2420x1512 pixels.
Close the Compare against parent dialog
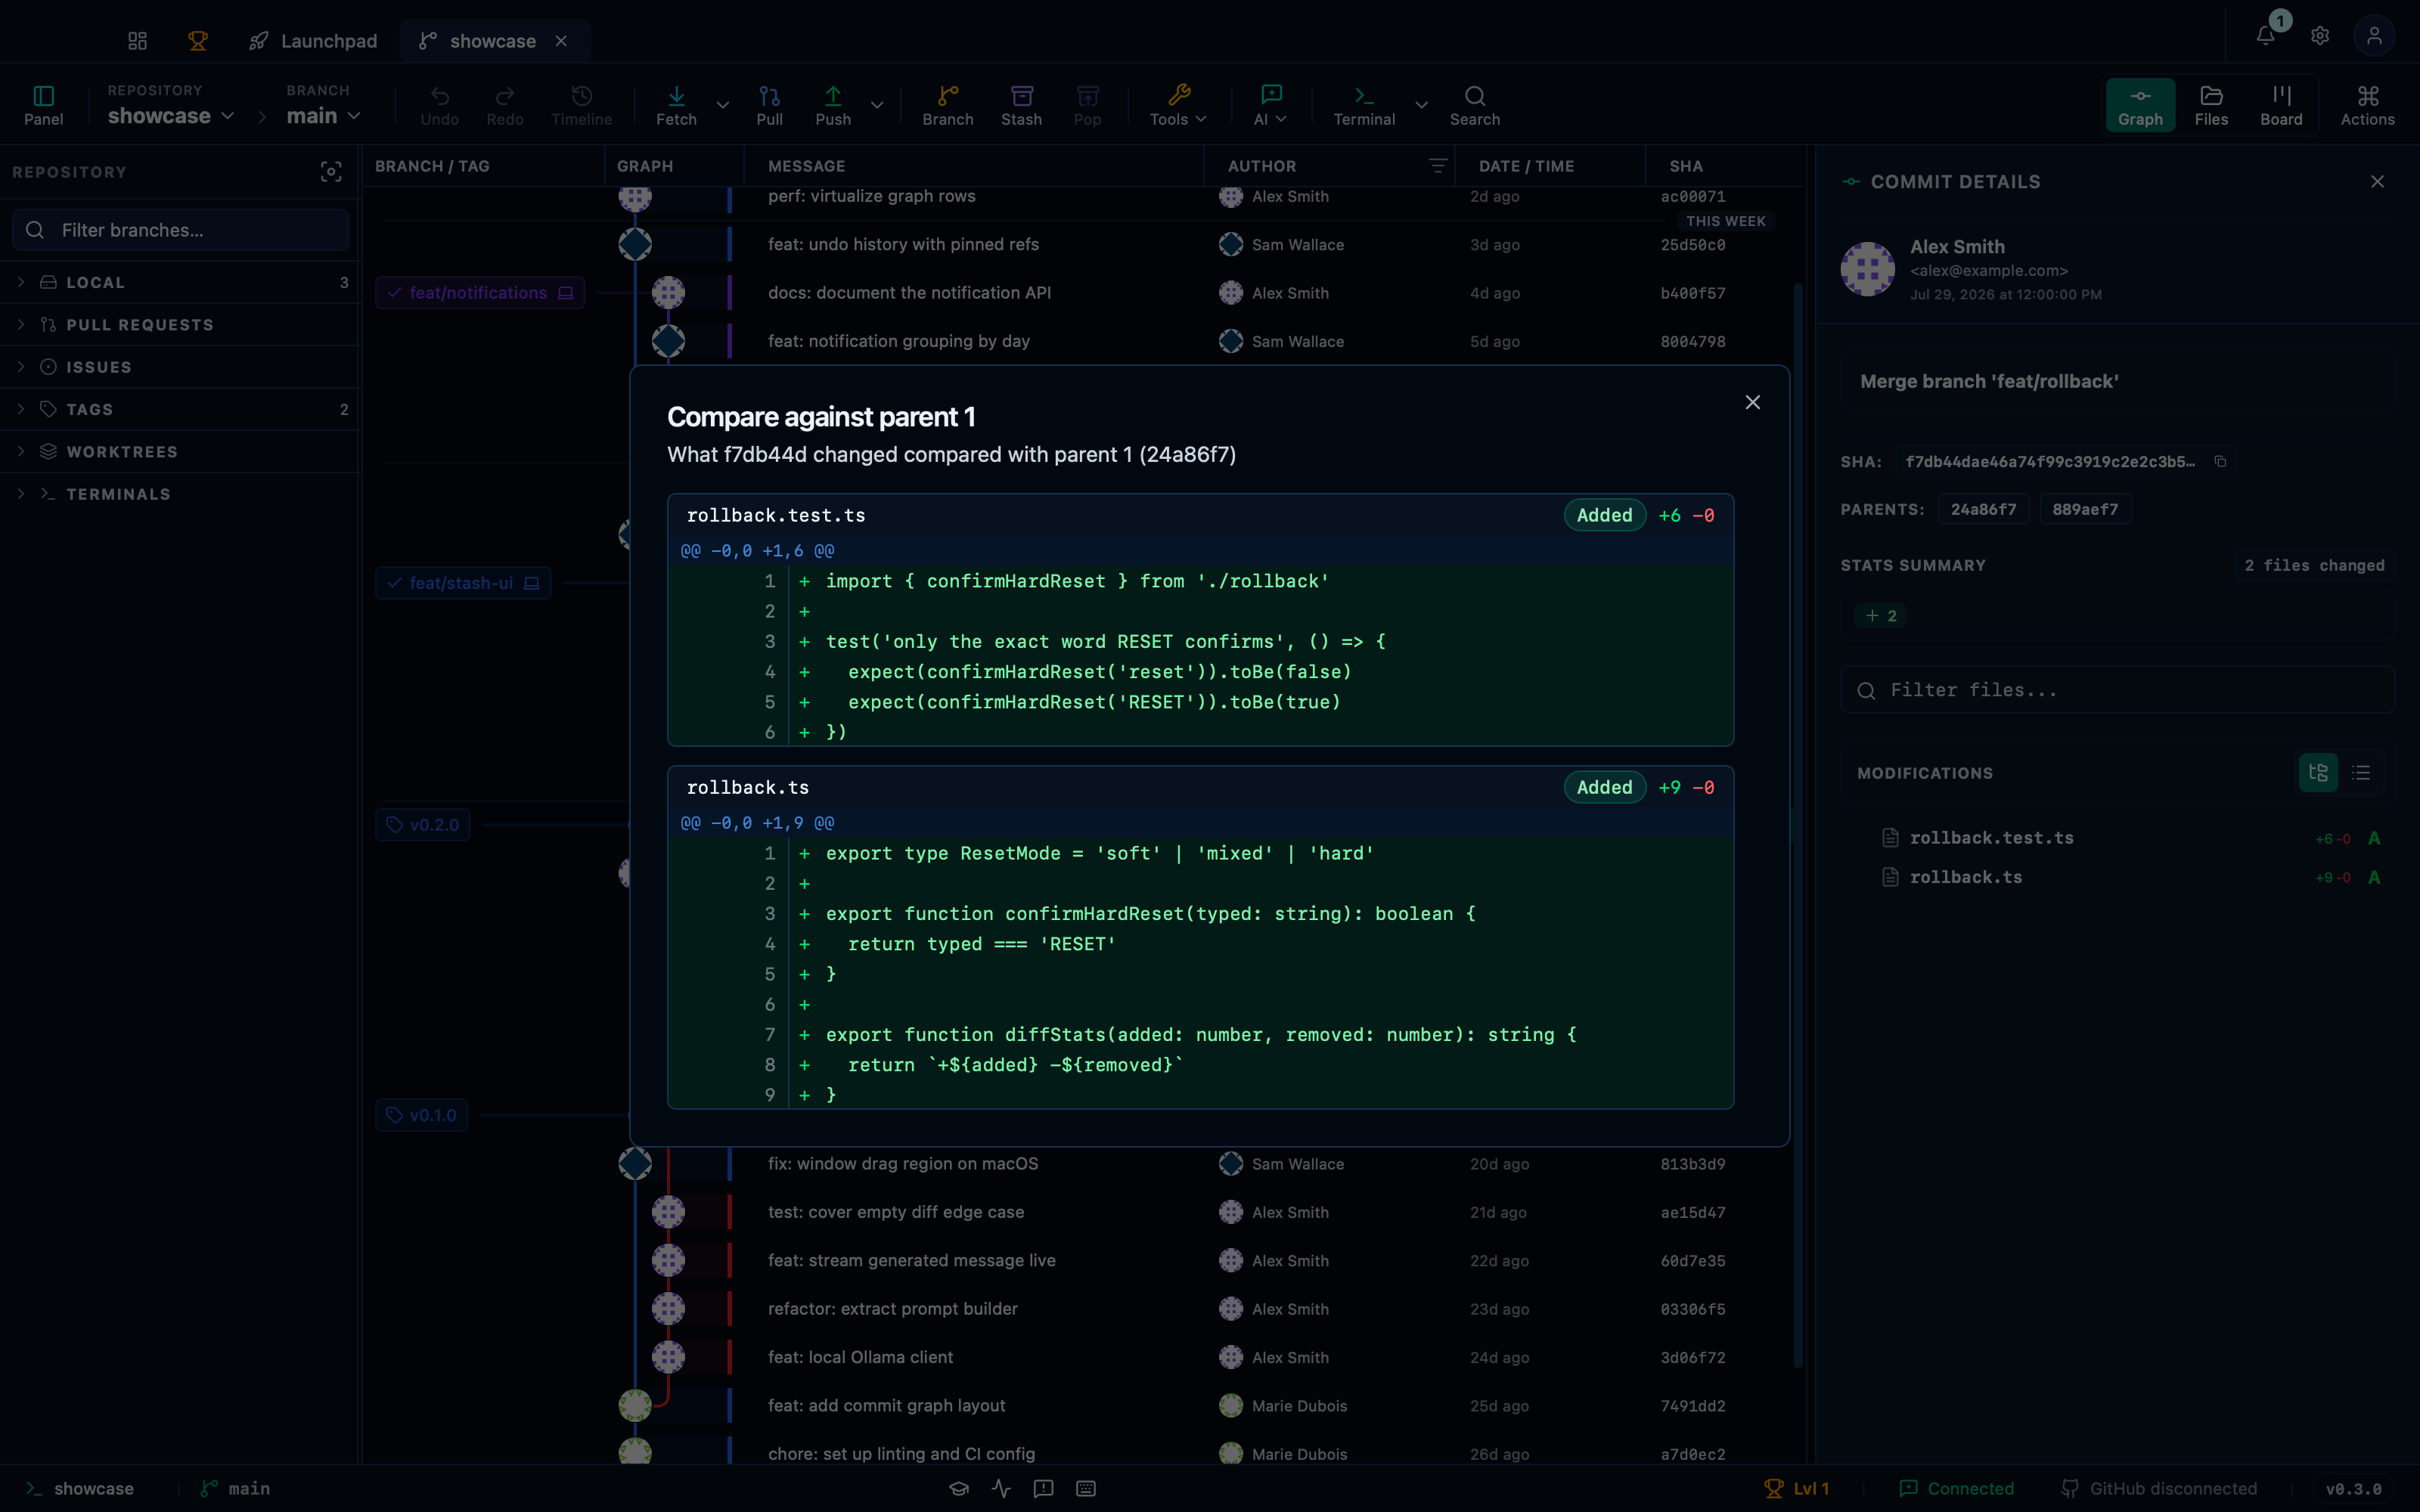tap(1752, 402)
